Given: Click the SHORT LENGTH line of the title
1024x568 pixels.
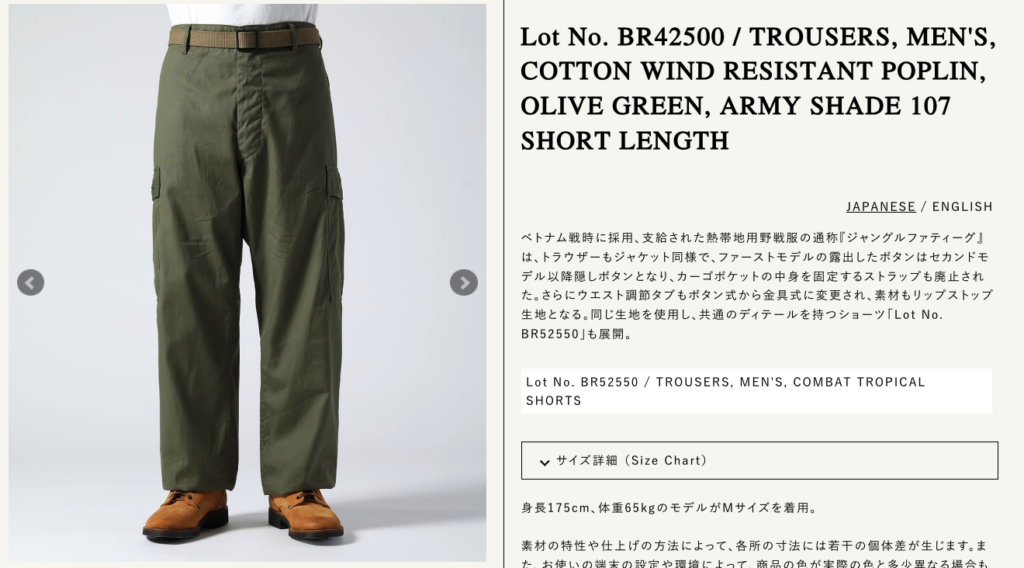Looking at the screenshot, I should (624, 141).
